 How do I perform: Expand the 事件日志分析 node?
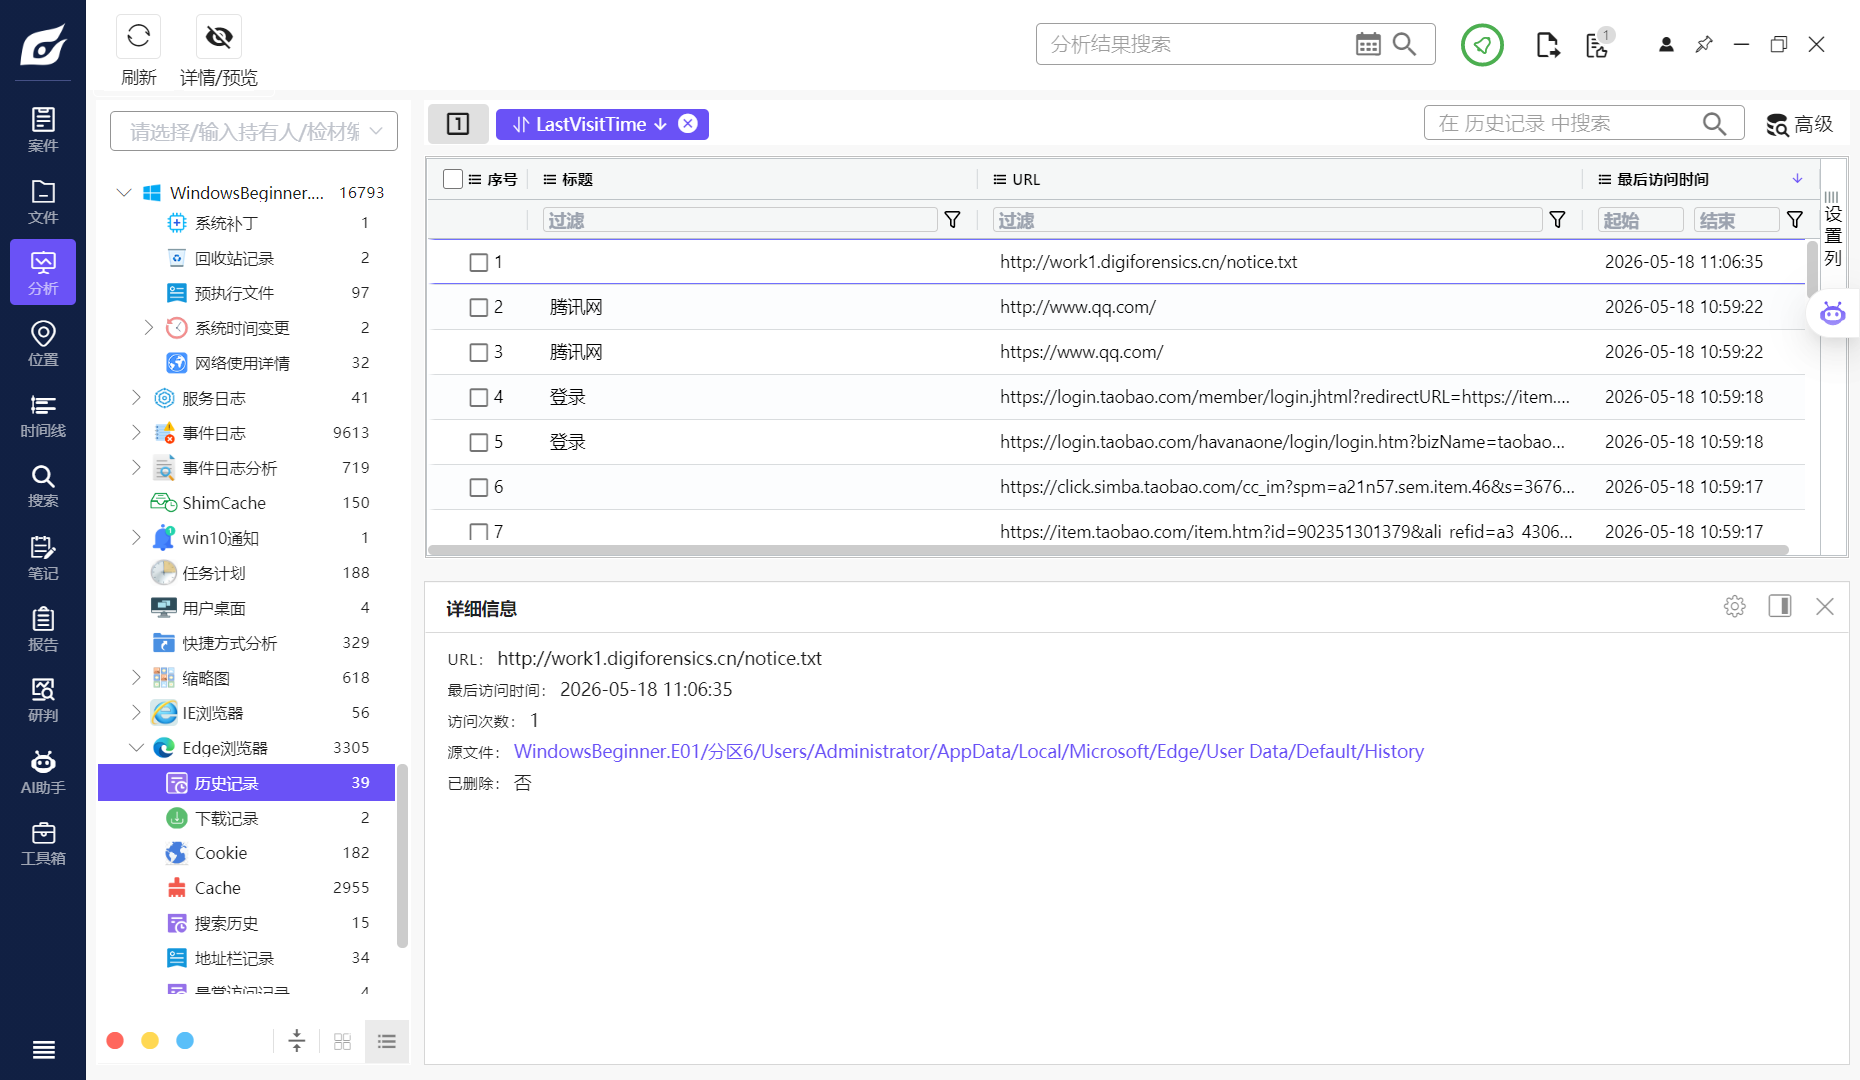pyautogui.click(x=136, y=467)
